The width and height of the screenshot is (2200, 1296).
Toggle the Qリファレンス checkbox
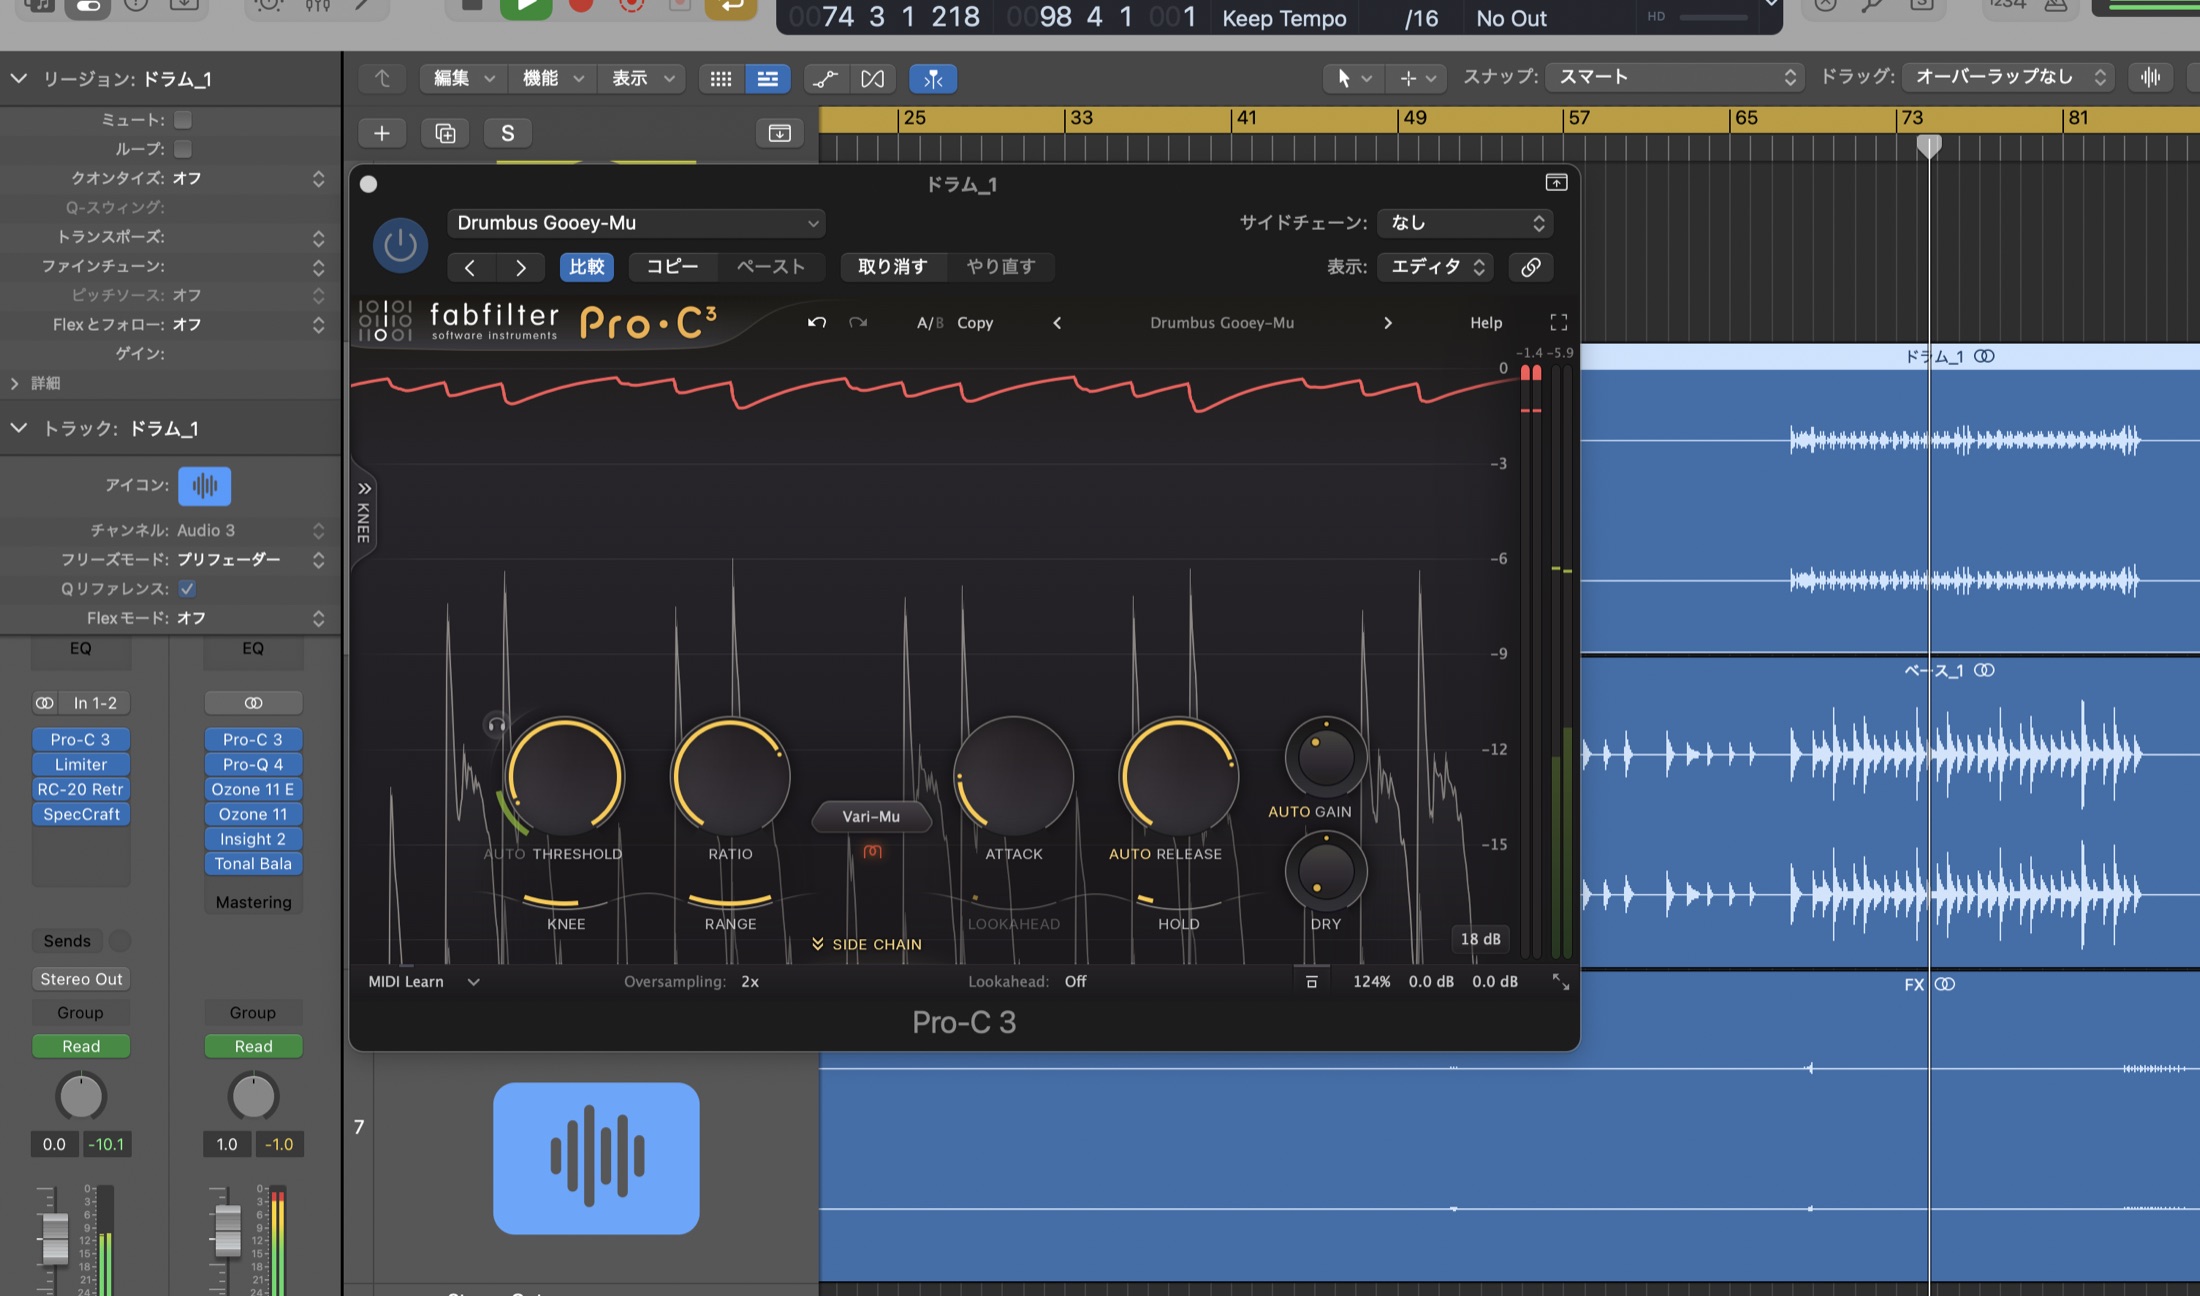[187, 588]
